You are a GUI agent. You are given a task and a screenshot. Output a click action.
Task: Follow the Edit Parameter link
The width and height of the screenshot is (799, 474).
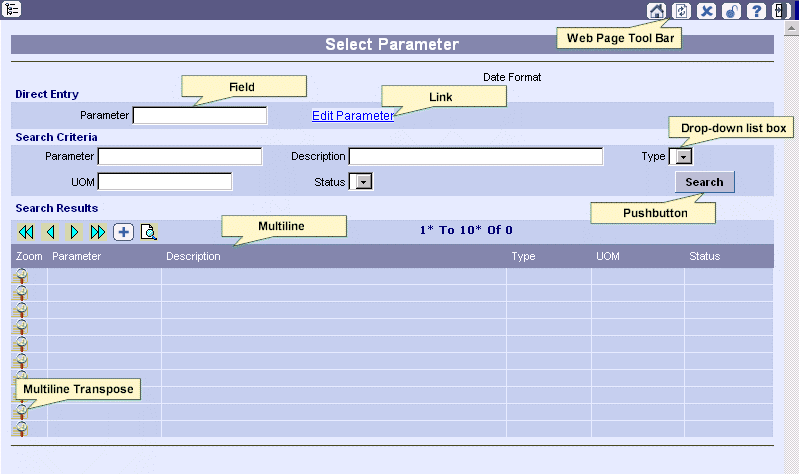pos(353,116)
